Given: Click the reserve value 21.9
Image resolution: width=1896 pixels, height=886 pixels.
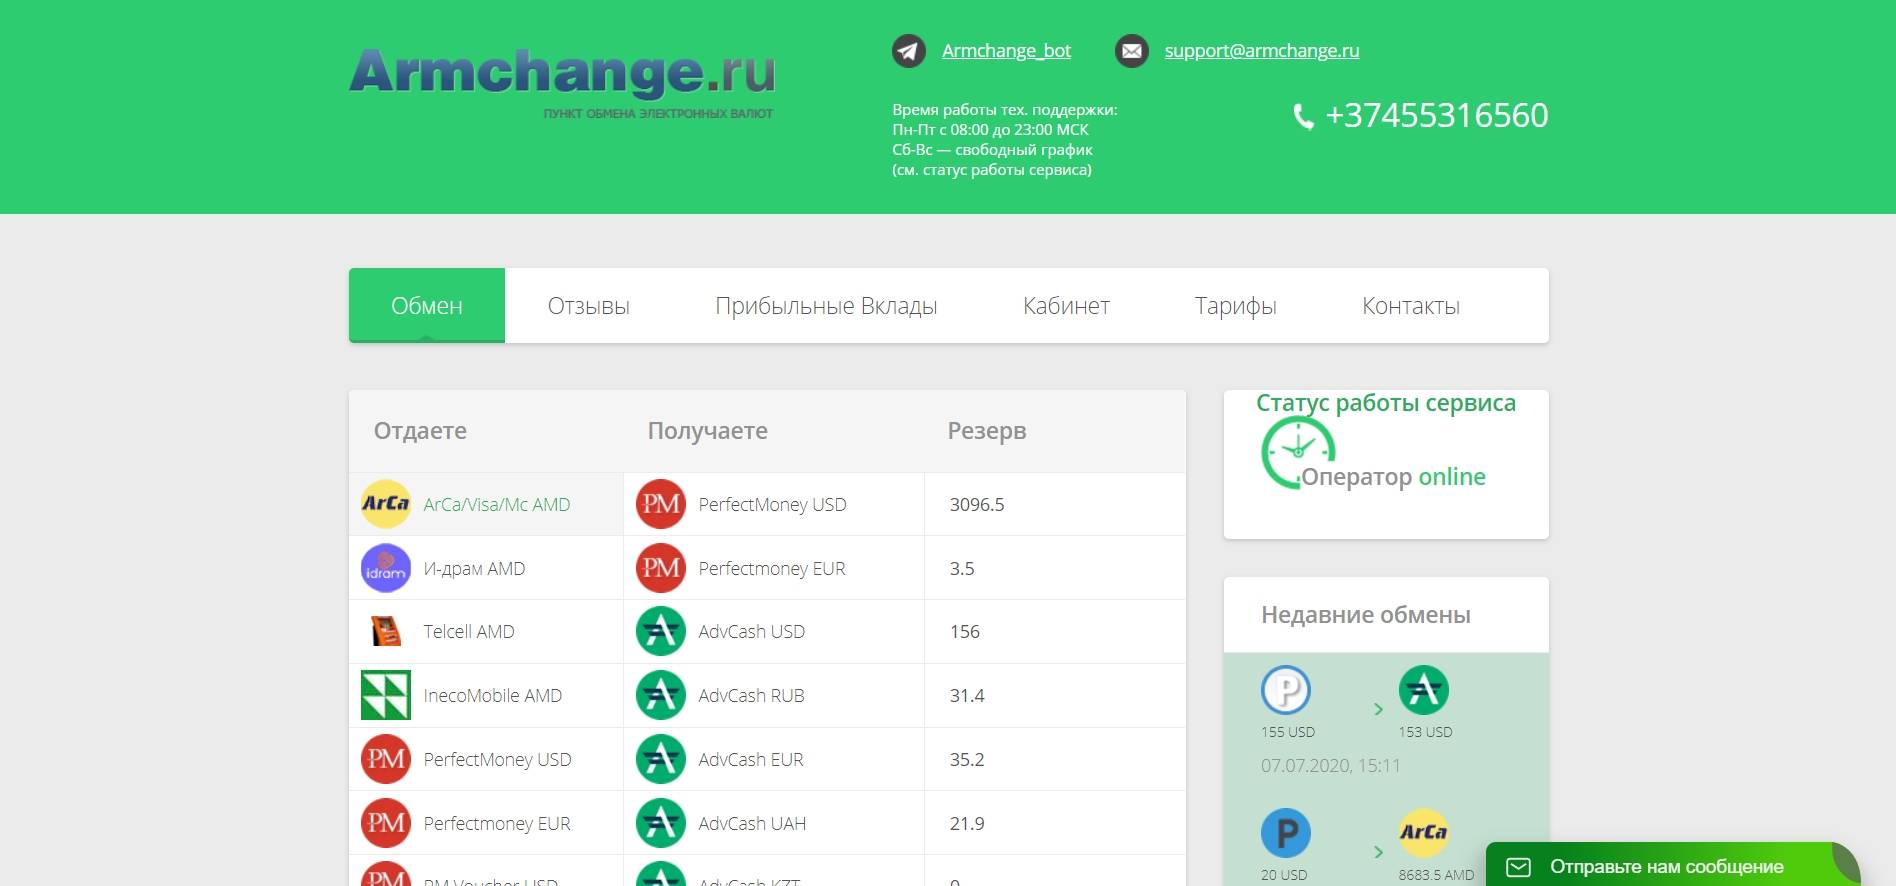Looking at the screenshot, I should coord(967,824).
